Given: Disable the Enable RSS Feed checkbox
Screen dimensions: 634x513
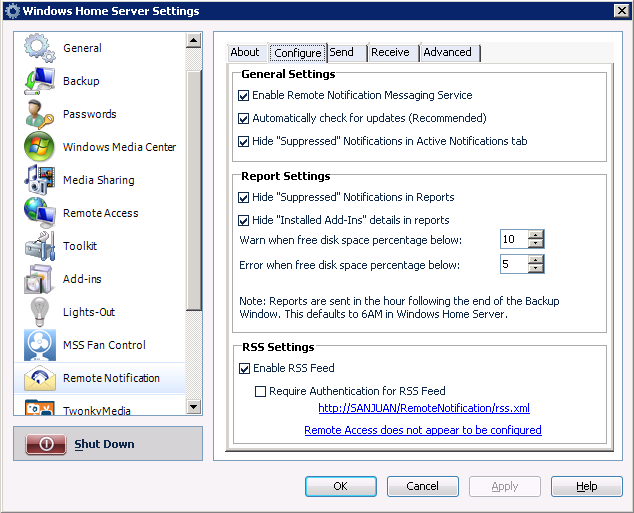Looking at the screenshot, I should (x=244, y=369).
